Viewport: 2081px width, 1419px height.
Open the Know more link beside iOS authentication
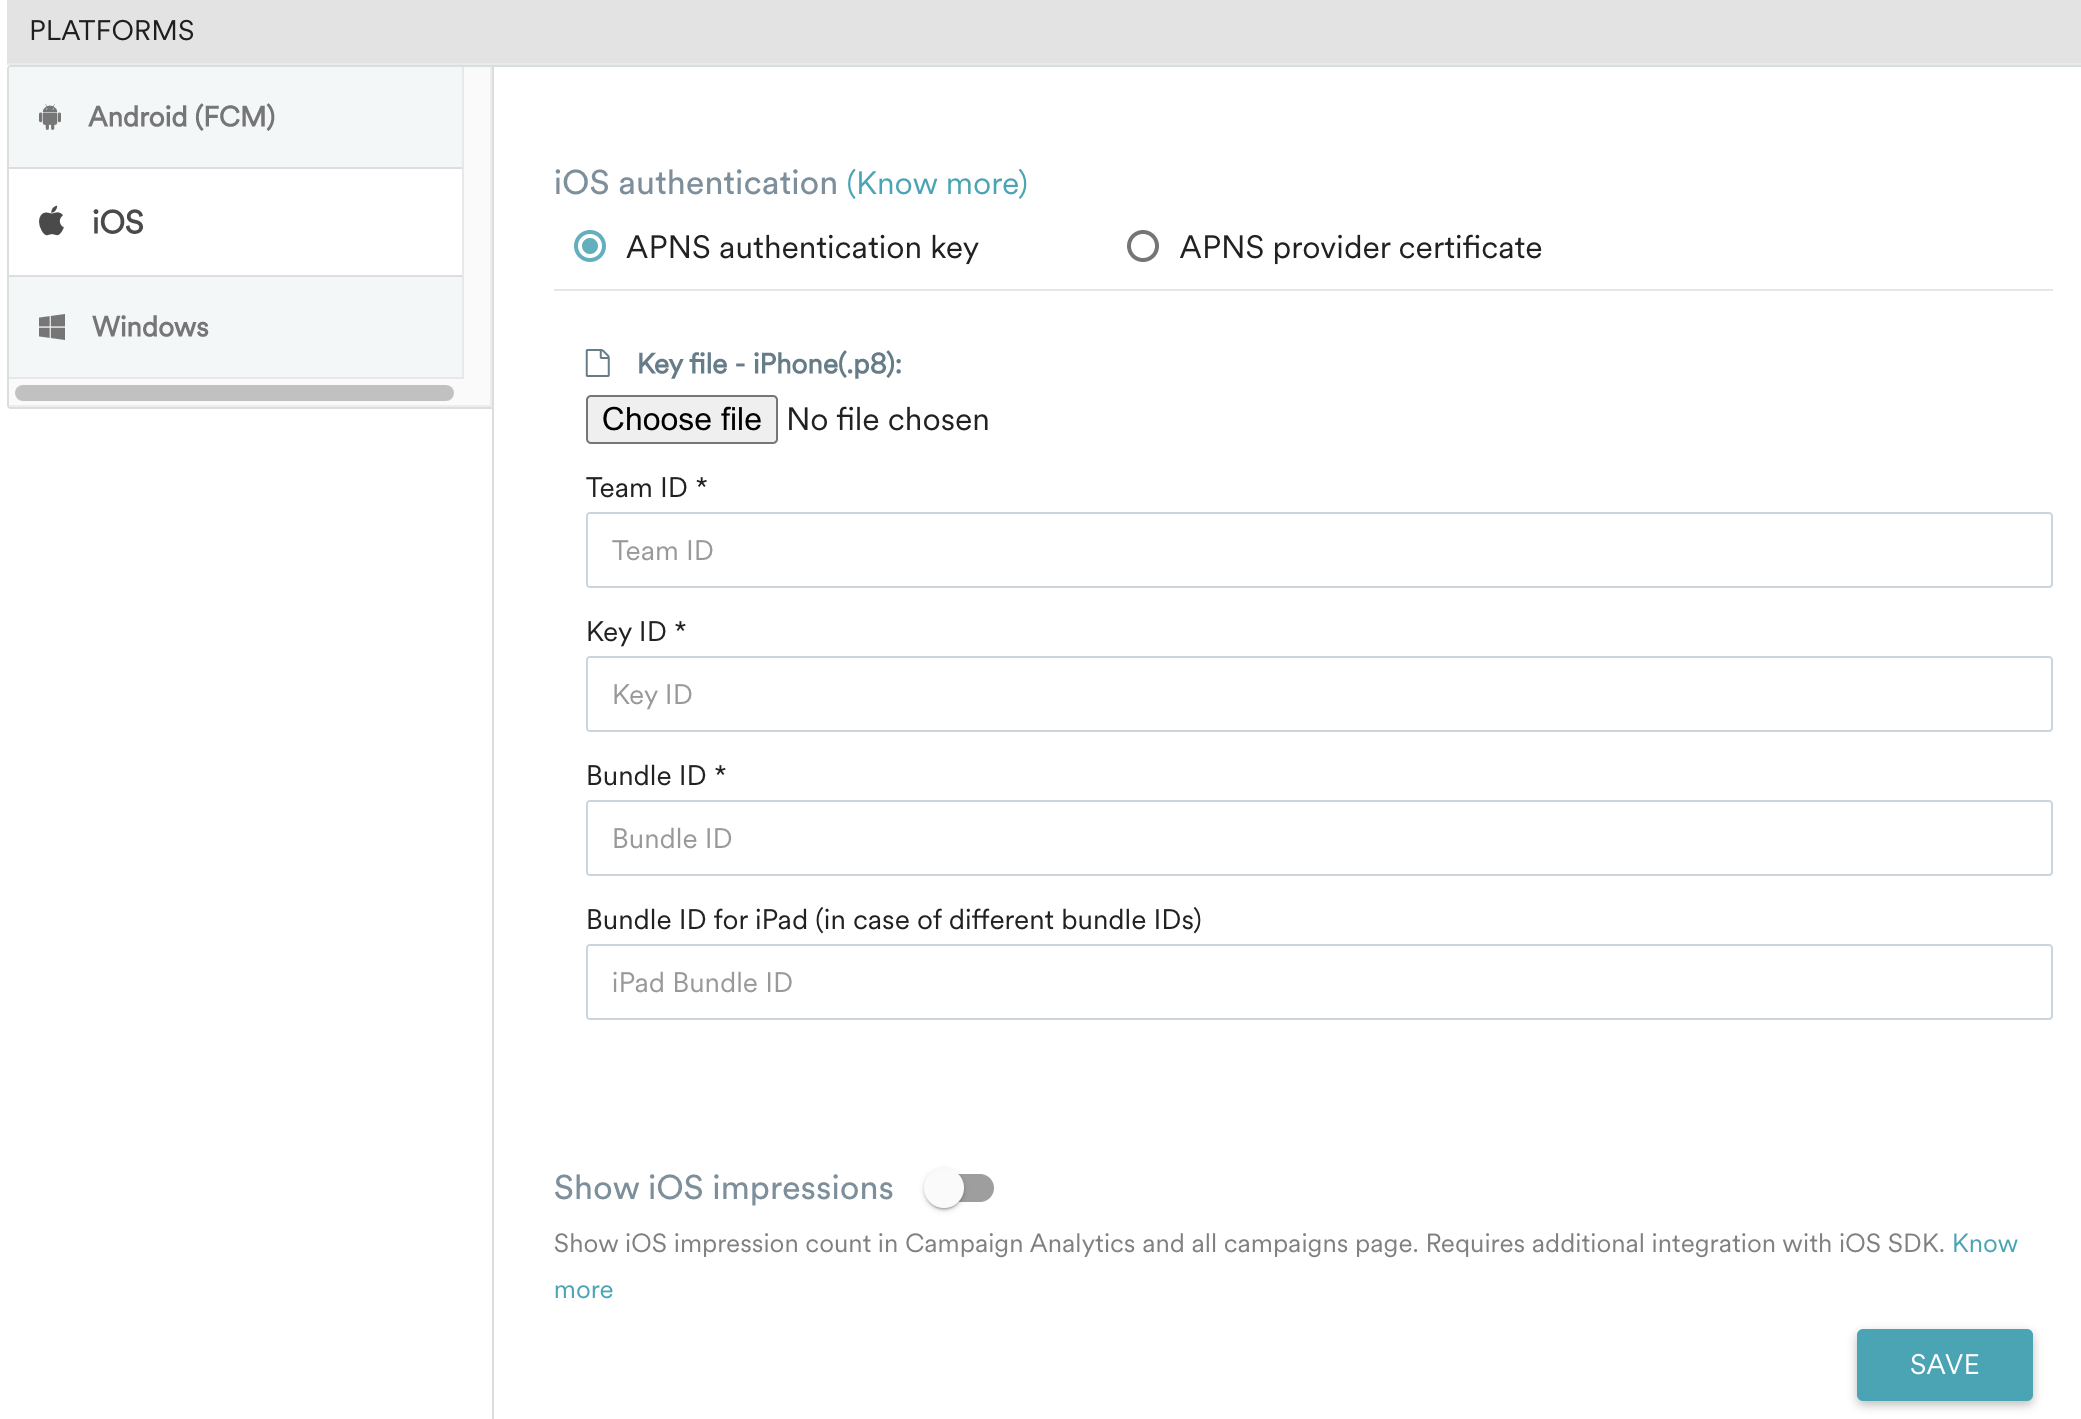coord(936,183)
